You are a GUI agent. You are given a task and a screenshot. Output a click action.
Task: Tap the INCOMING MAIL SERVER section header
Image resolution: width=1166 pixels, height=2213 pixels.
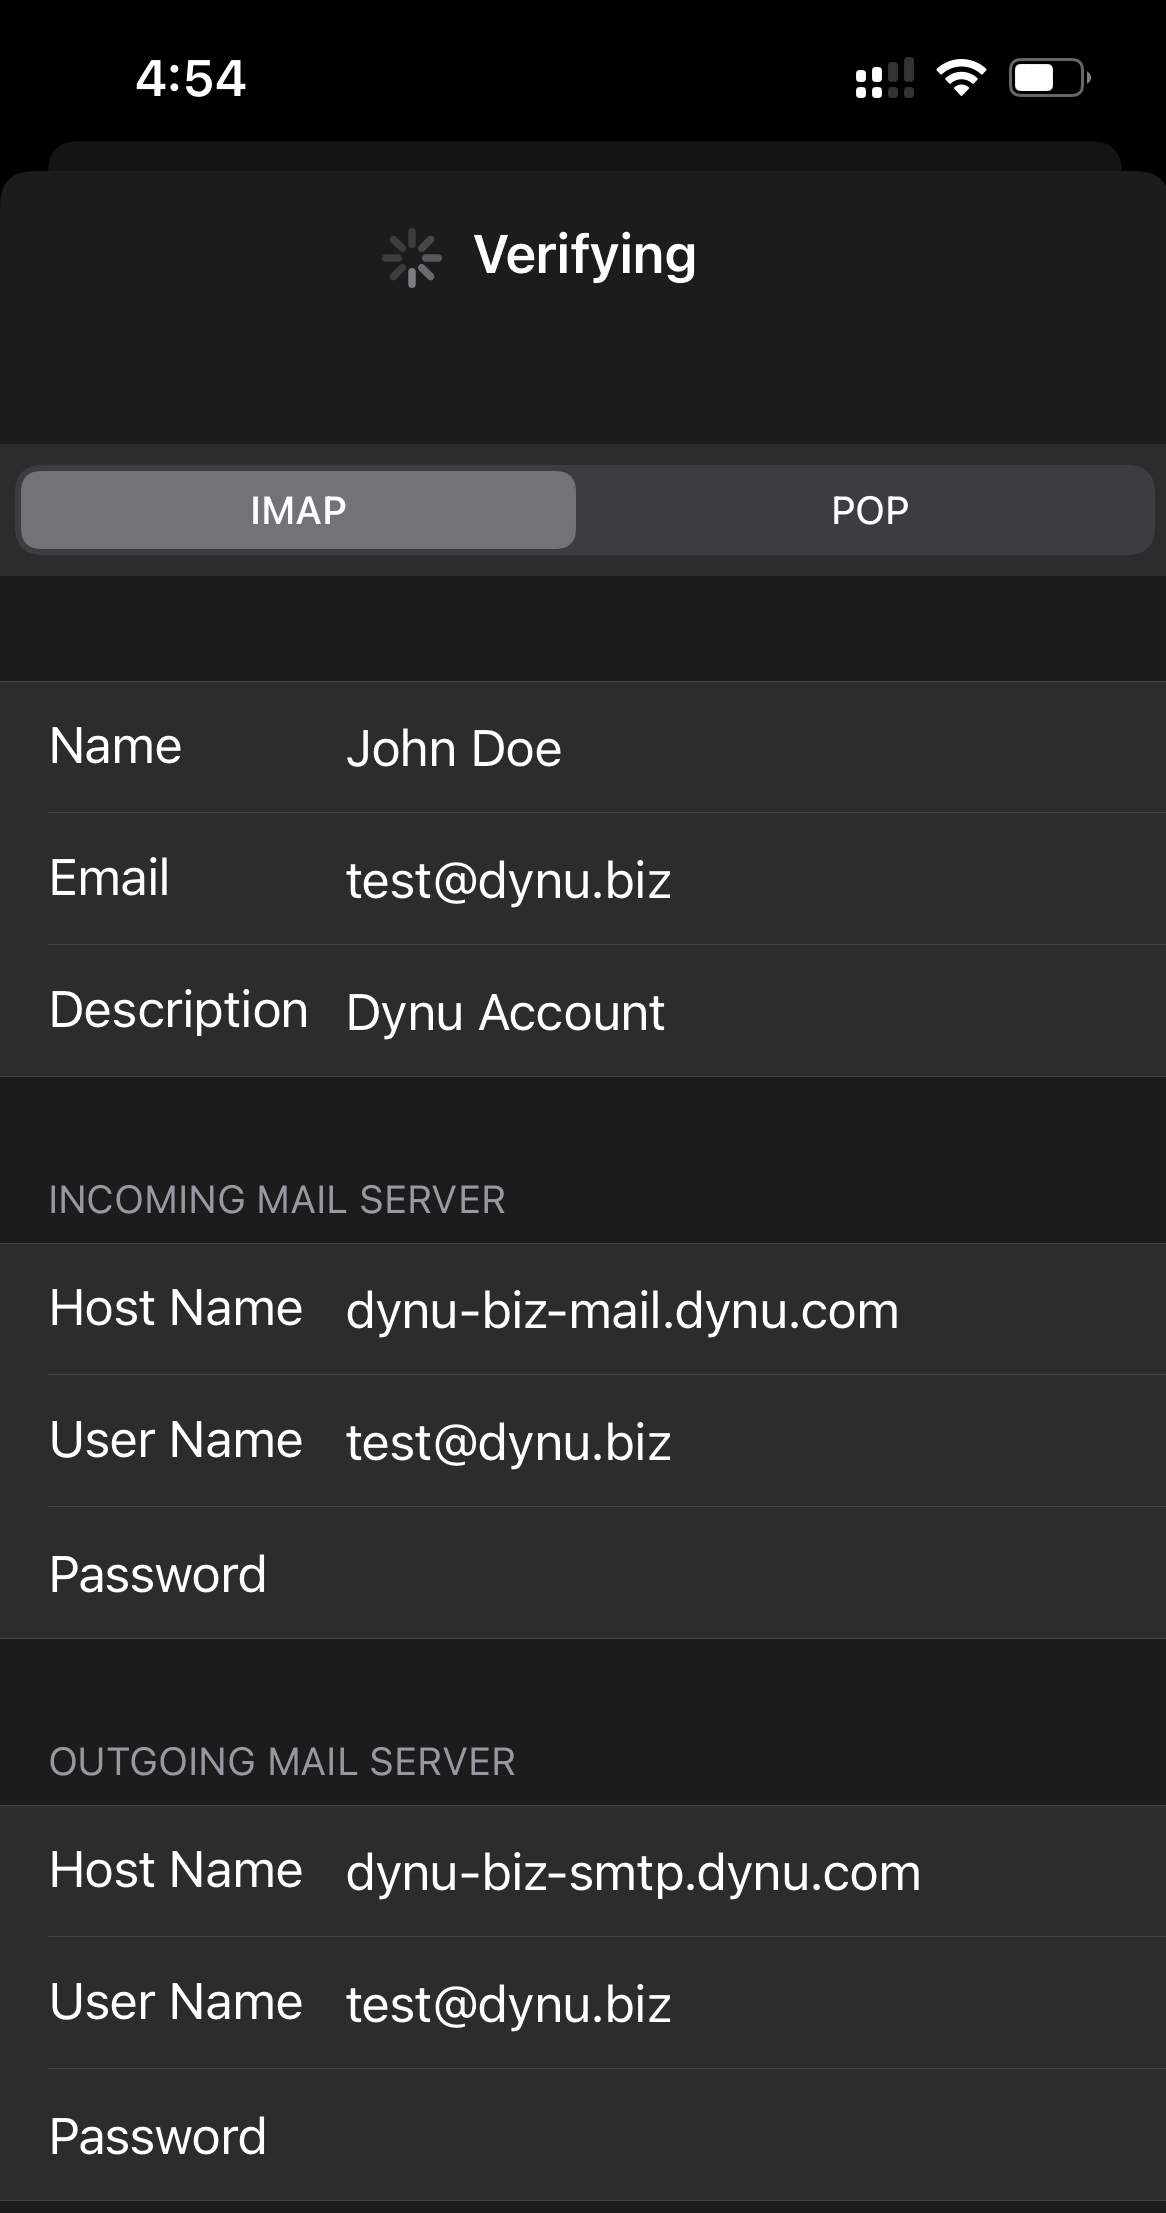tap(277, 1200)
